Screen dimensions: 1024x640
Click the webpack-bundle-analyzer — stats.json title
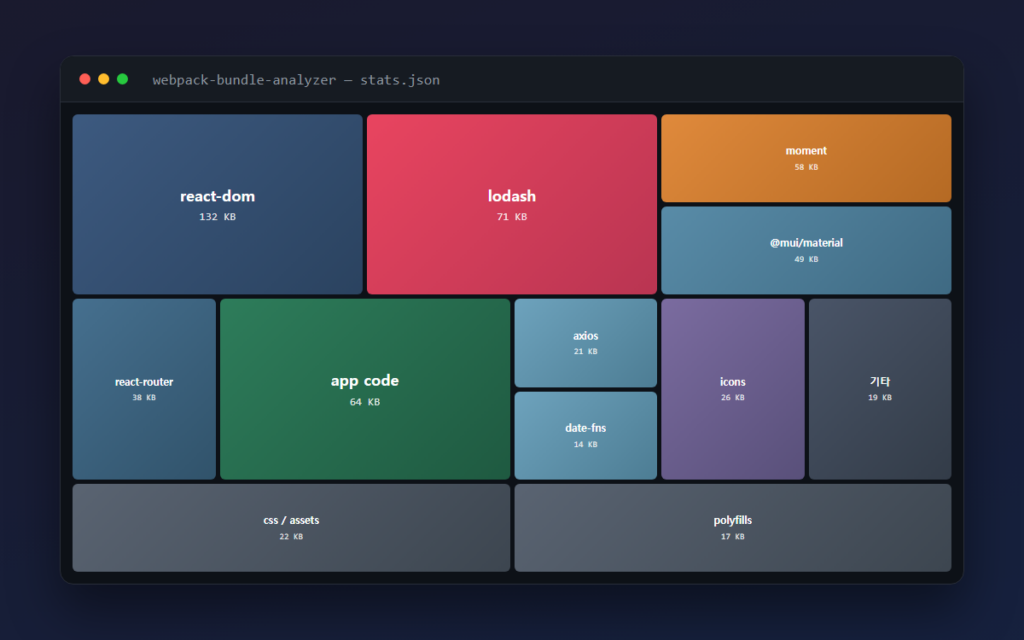296,80
